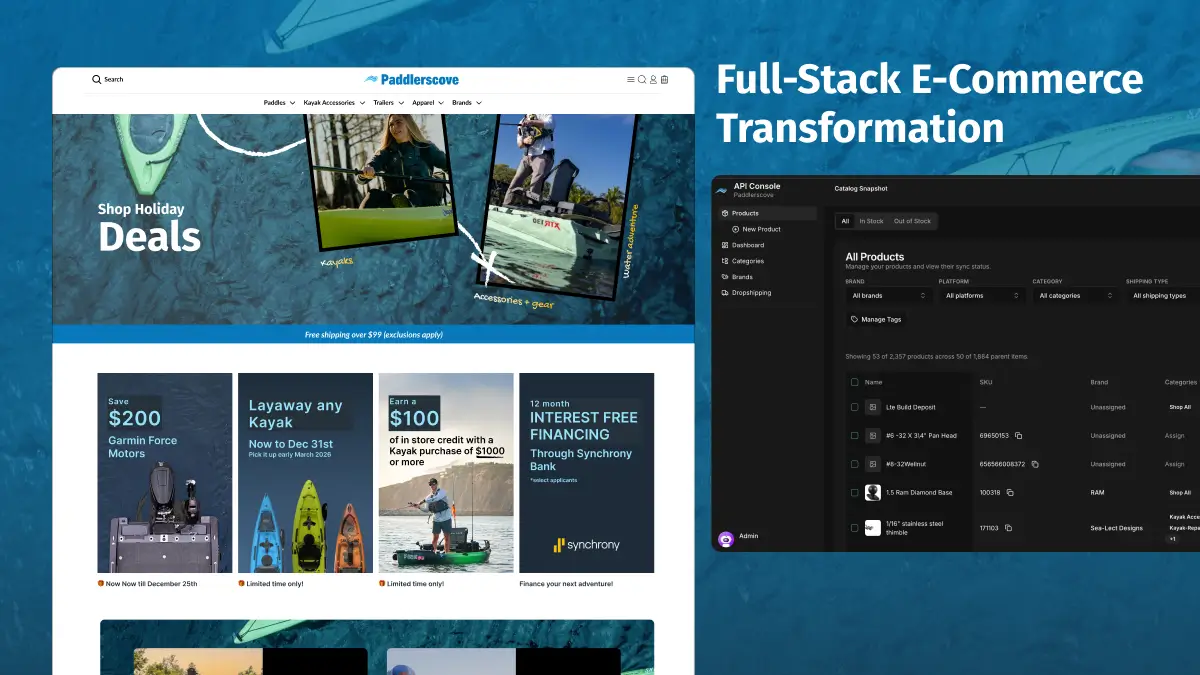Check the Lte Build Deposit row checkbox

pos(854,407)
